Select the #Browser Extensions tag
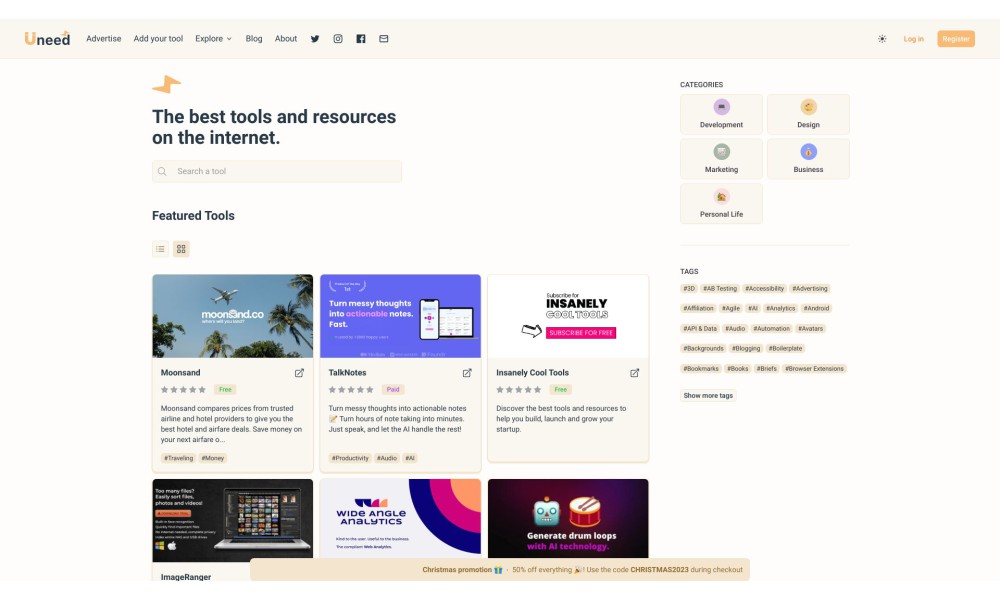The height and width of the screenshot is (600, 1000). pyautogui.click(x=814, y=369)
